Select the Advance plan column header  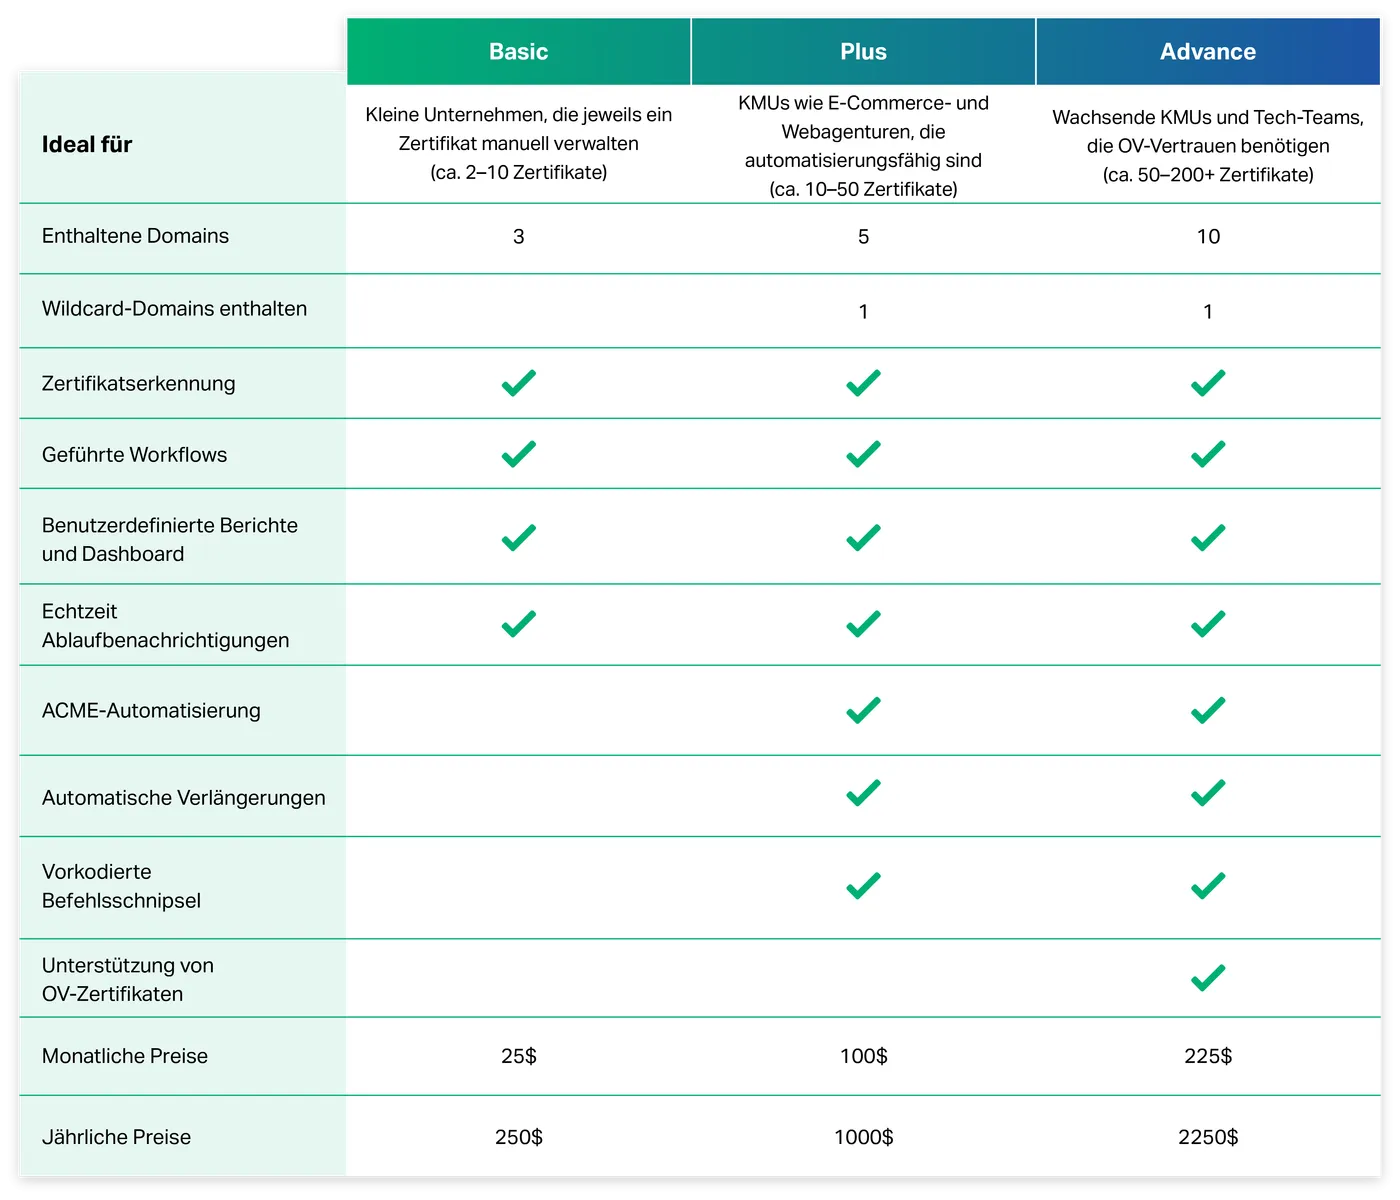click(1207, 52)
